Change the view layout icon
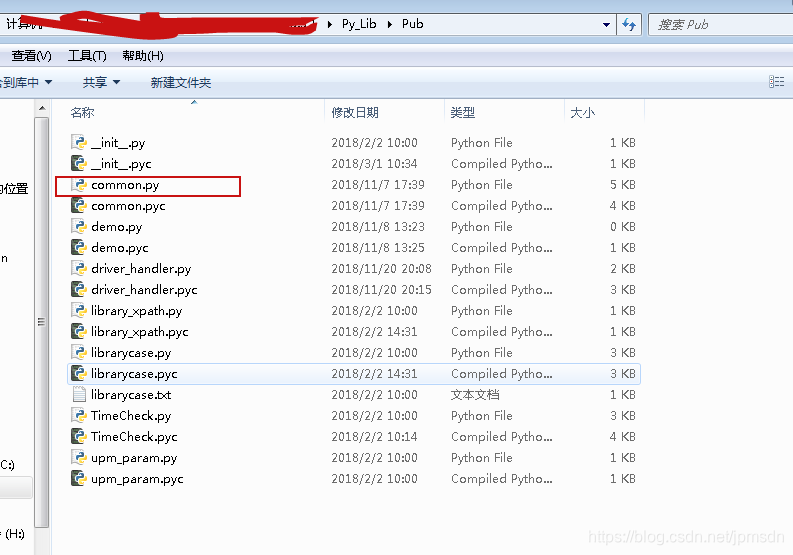This screenshot has height=555, width=793. (776, 81)
